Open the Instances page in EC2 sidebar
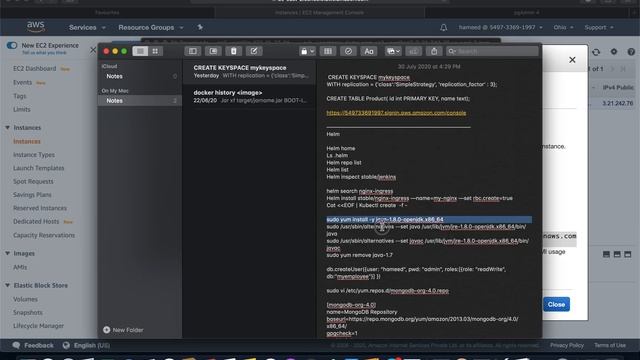The image size is (640, 360). 27,141
